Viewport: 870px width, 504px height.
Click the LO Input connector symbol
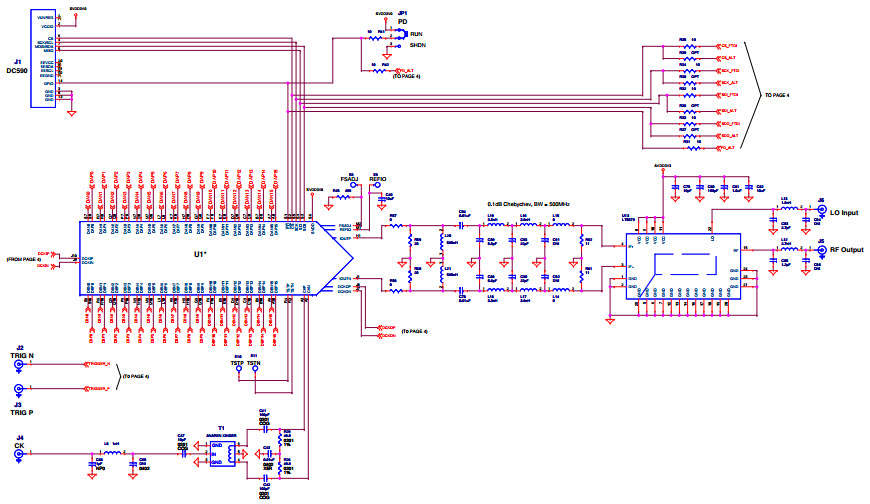[x=821, y=212]
